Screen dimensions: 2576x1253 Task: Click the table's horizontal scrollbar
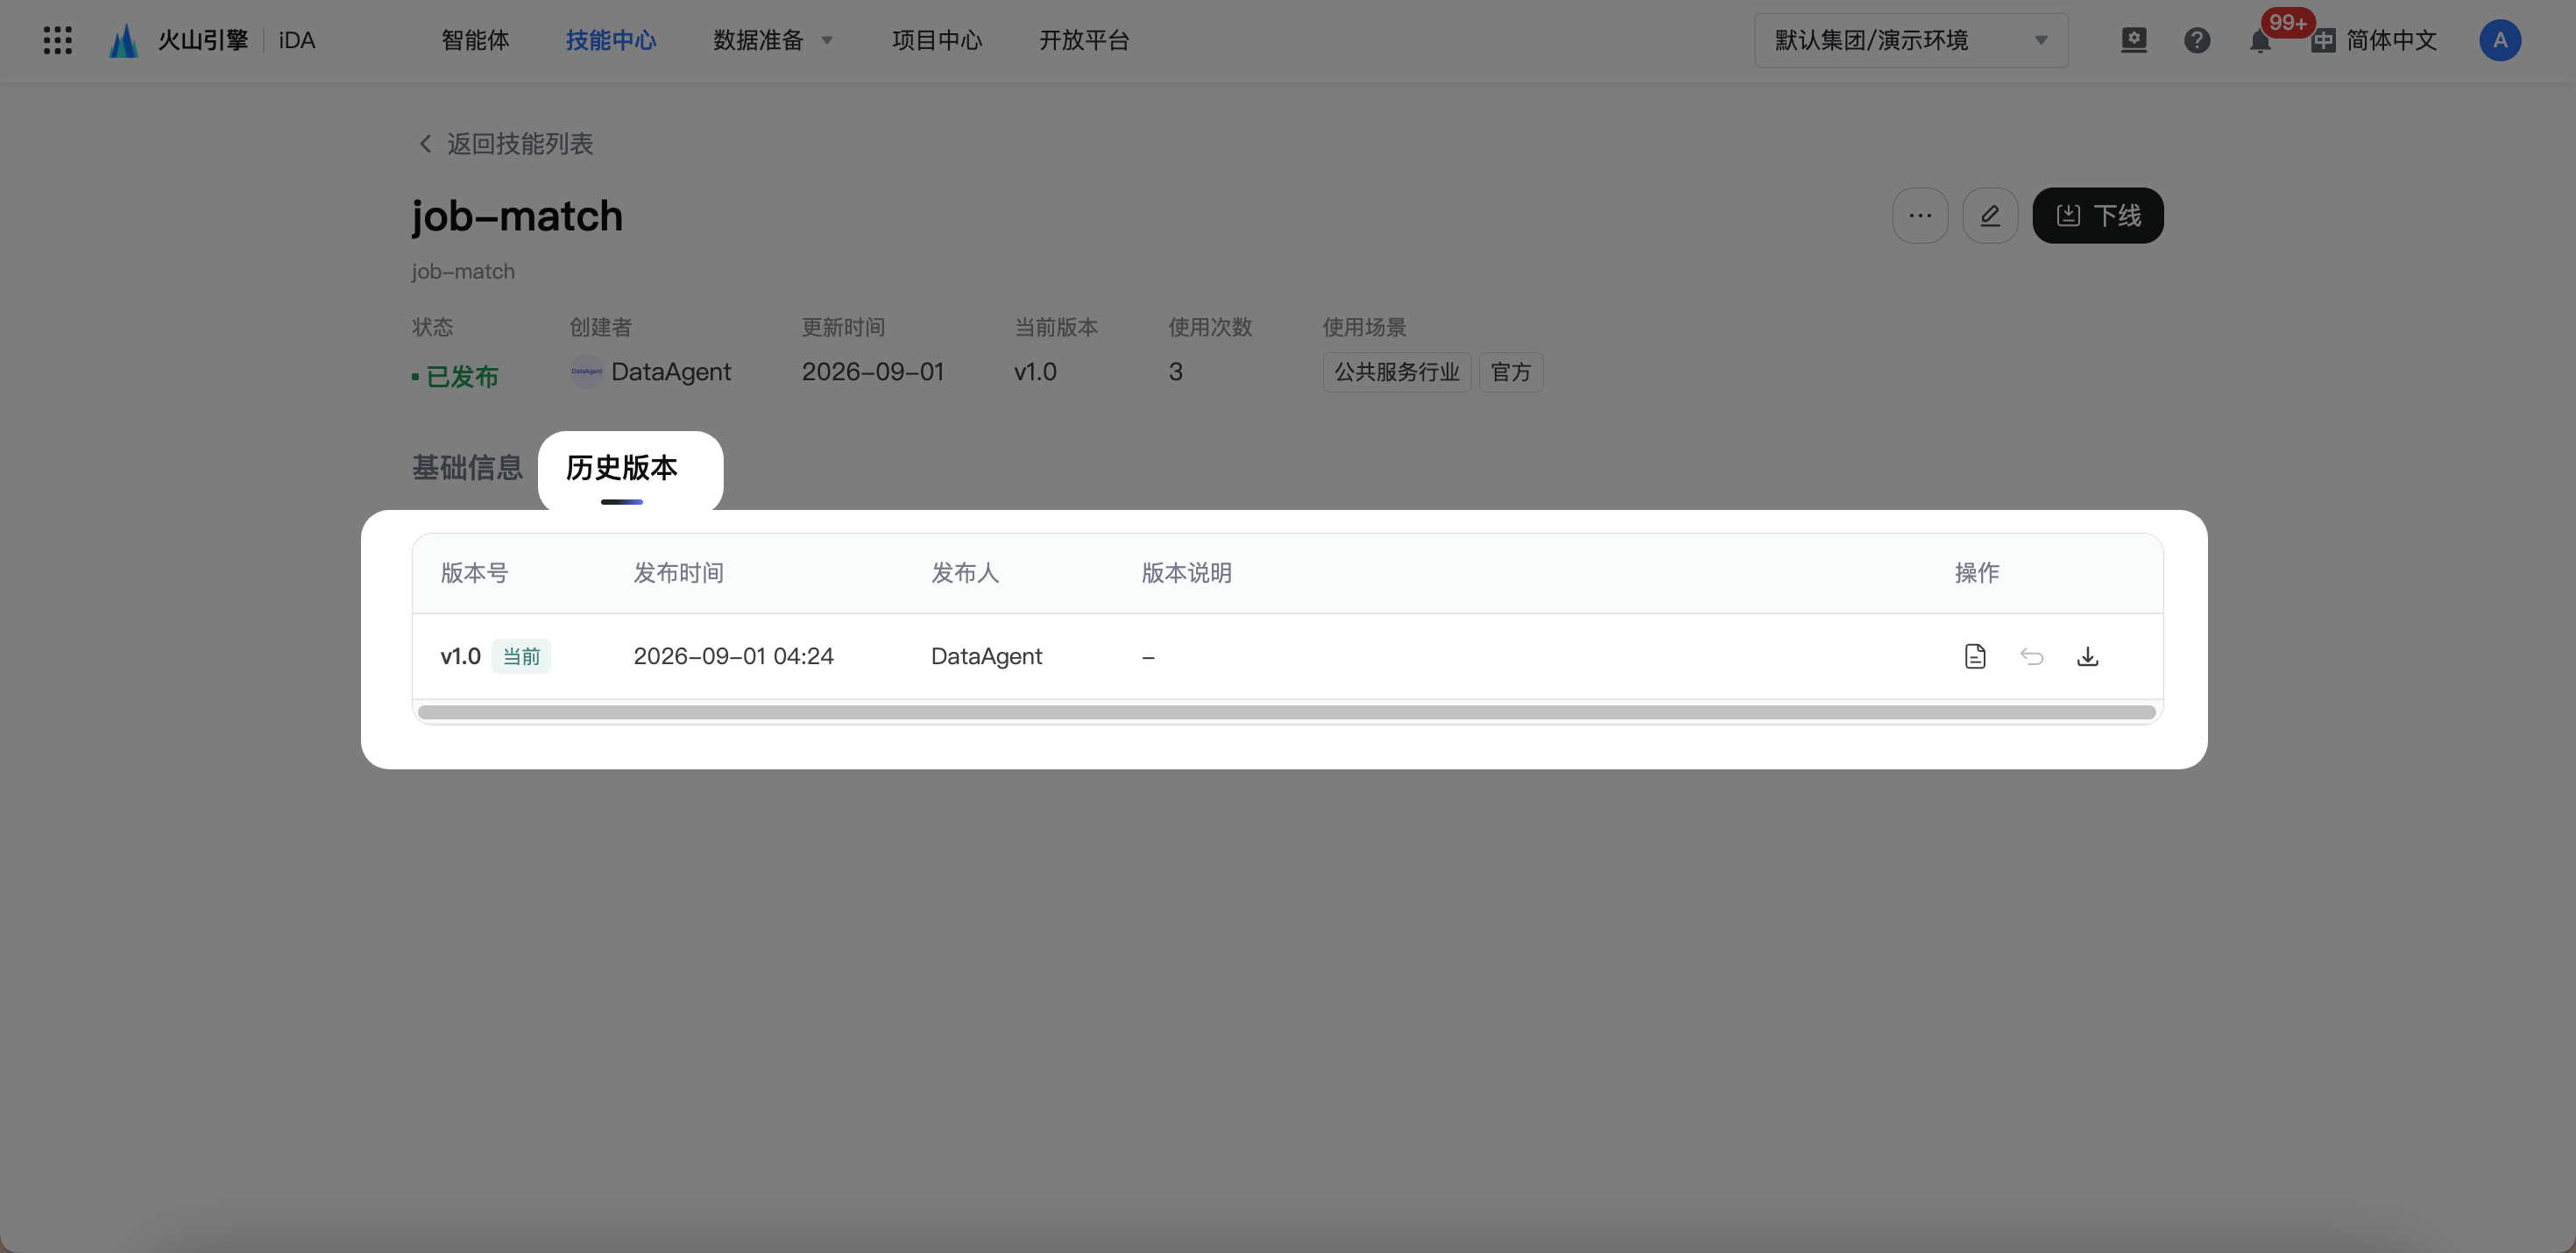1286,712
